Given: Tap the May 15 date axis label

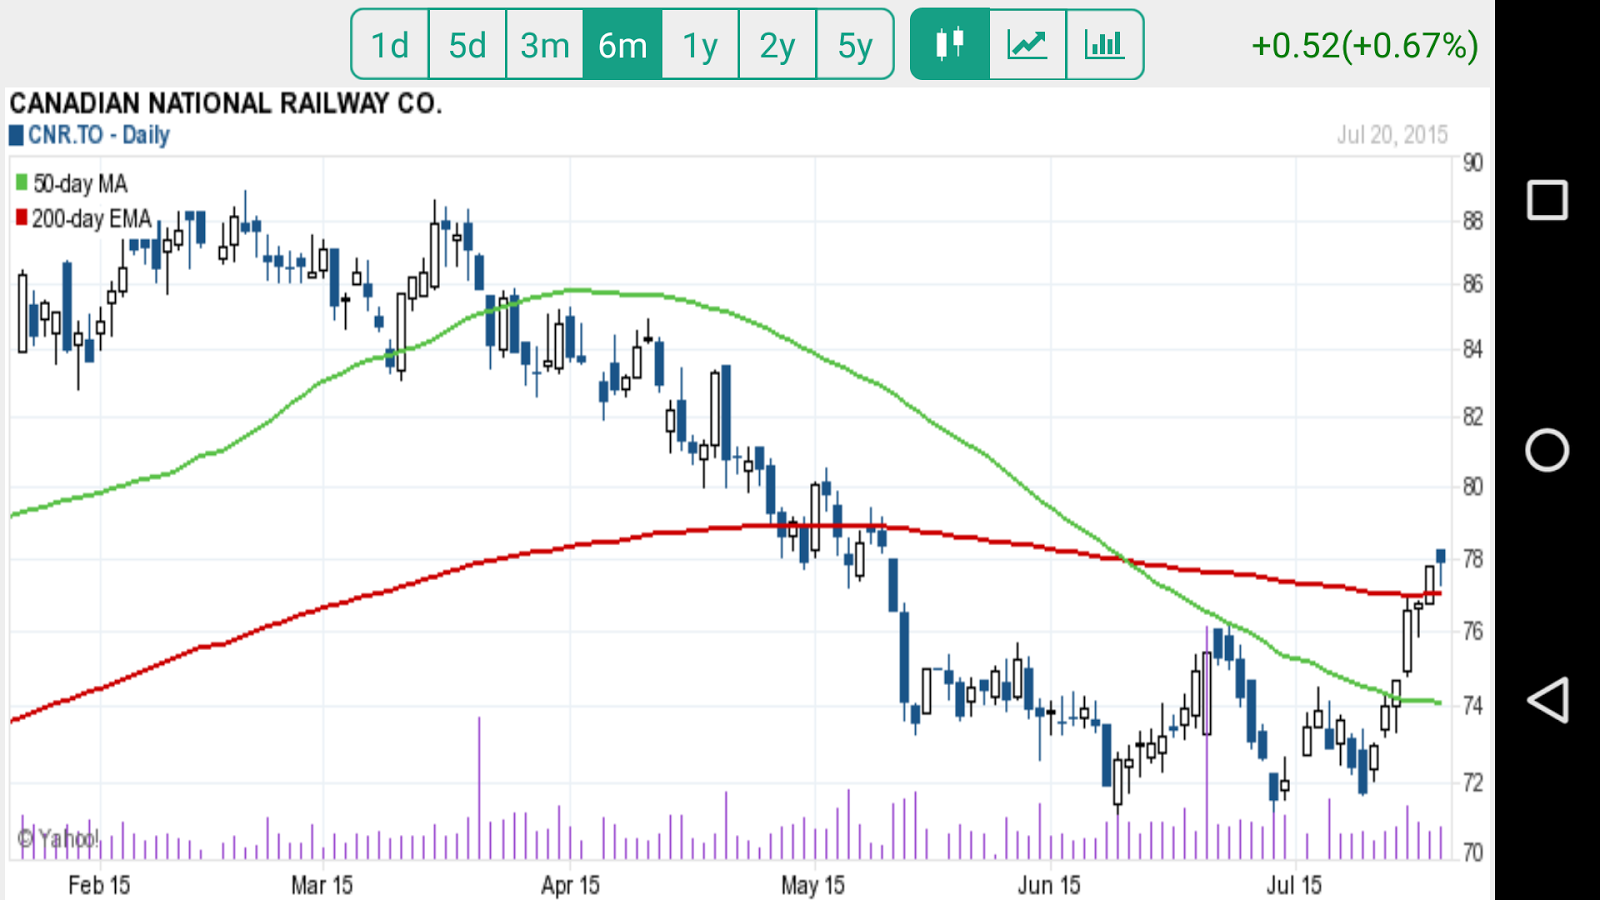Looking at the screenshot, I should (x=813, y=885).
